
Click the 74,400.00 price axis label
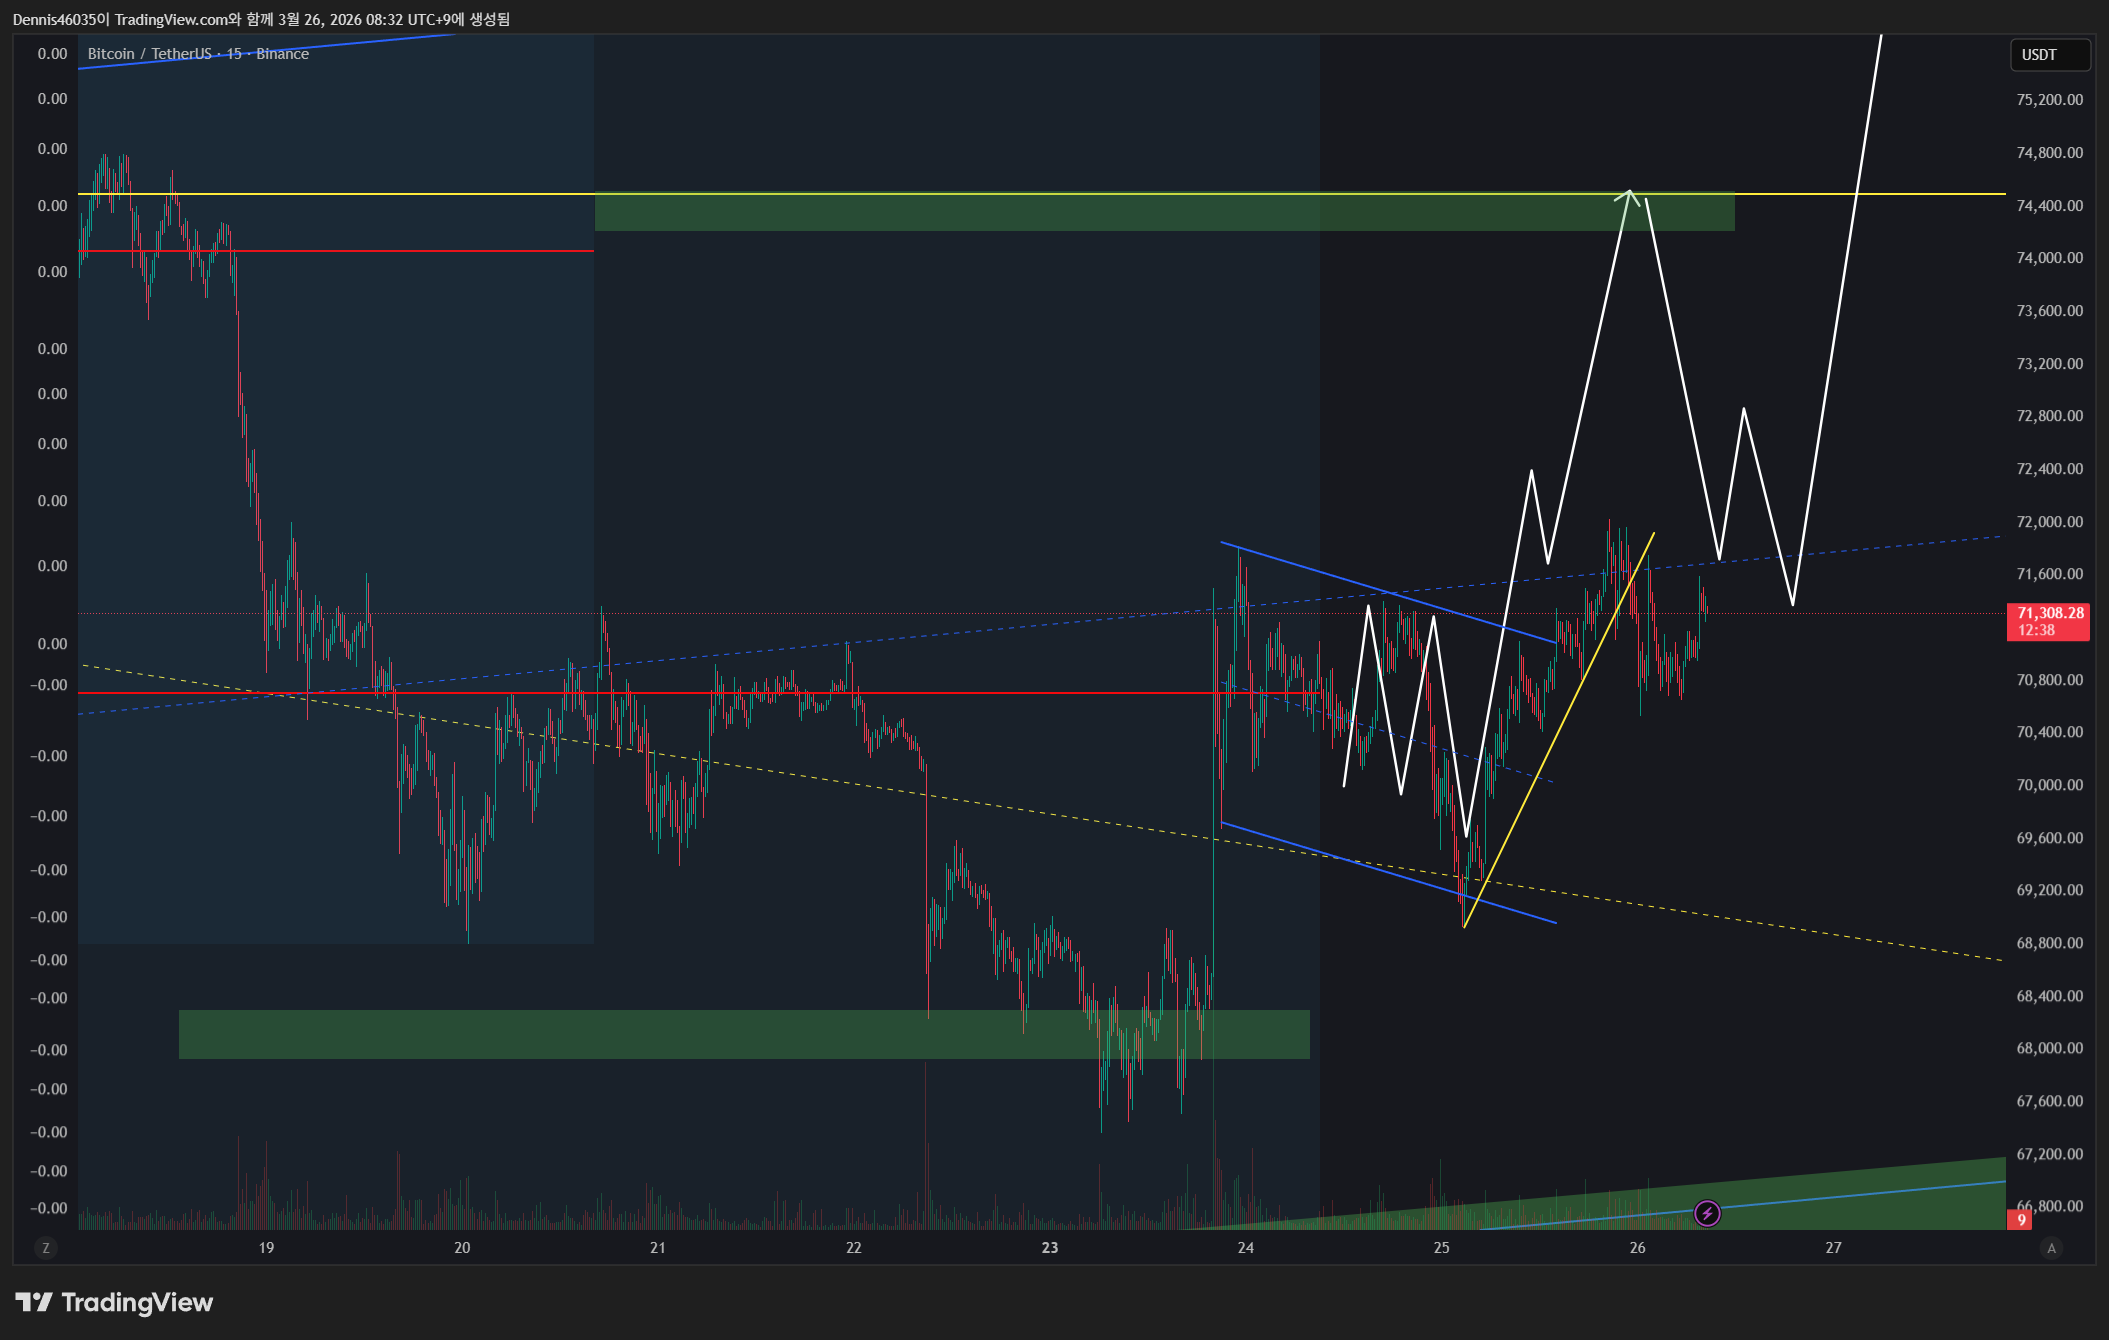tap(2049, 206)
